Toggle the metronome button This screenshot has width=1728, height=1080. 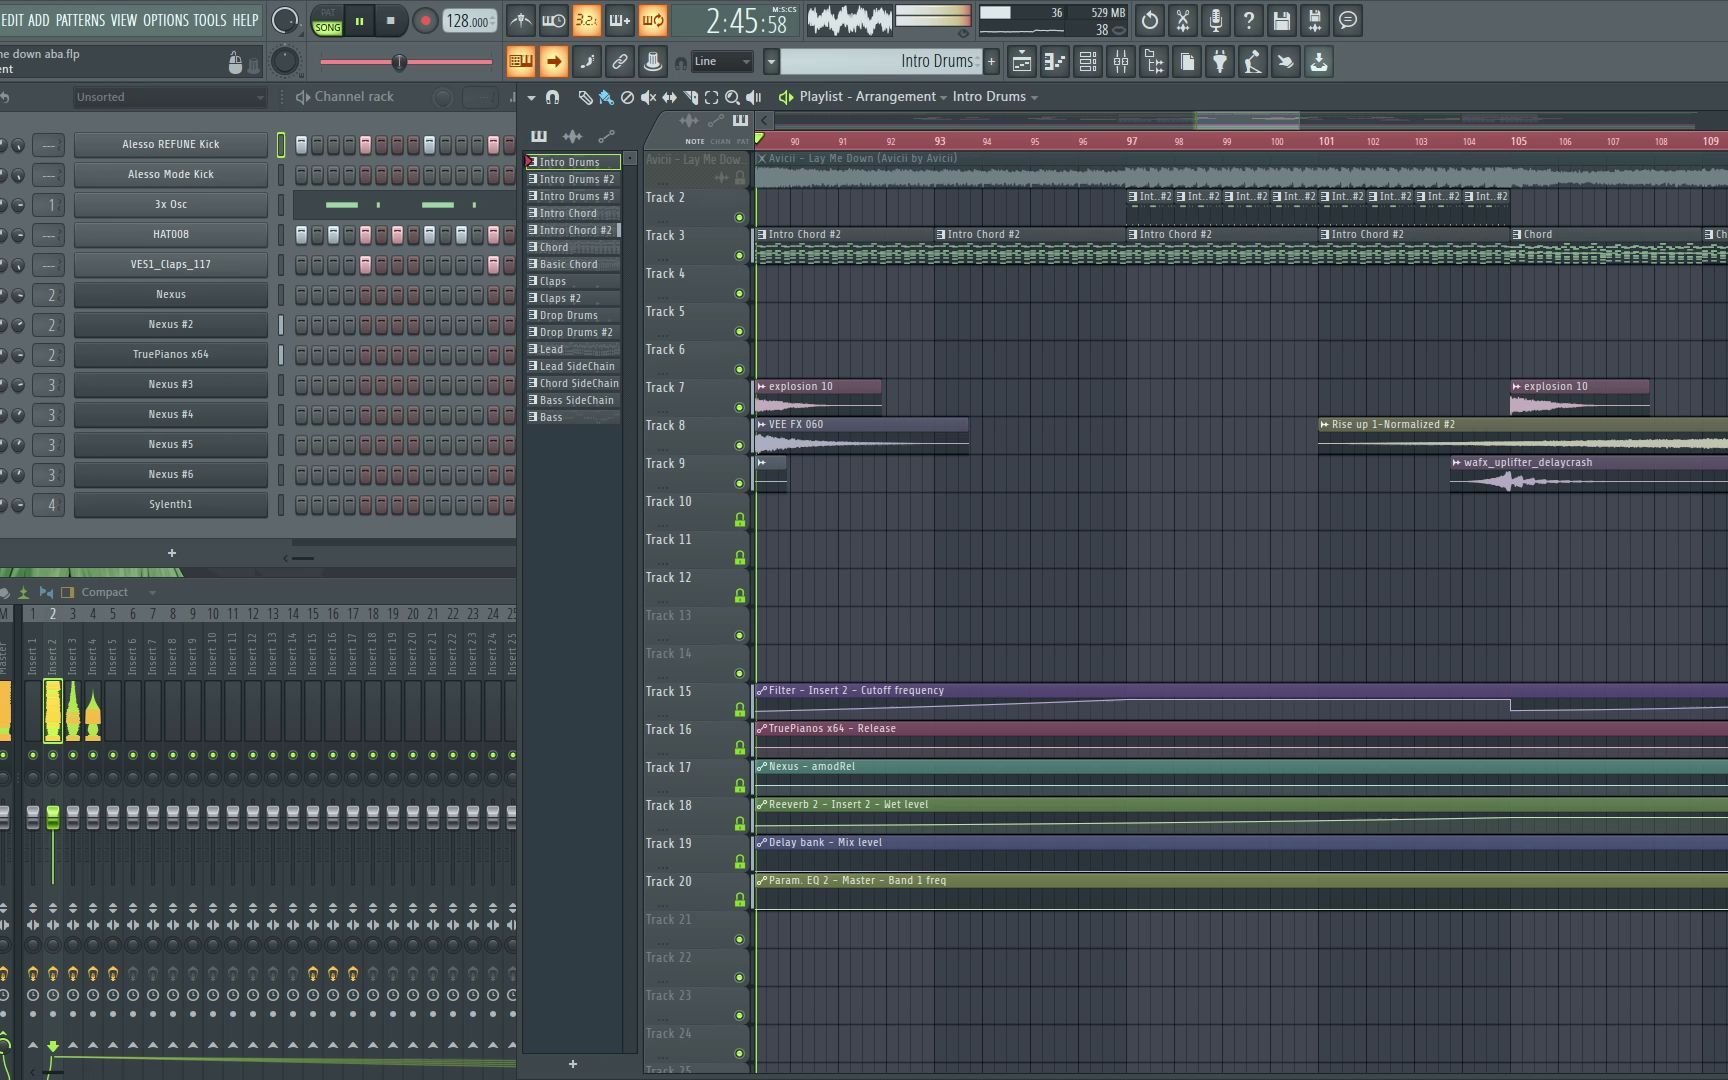tap(521, 20)
